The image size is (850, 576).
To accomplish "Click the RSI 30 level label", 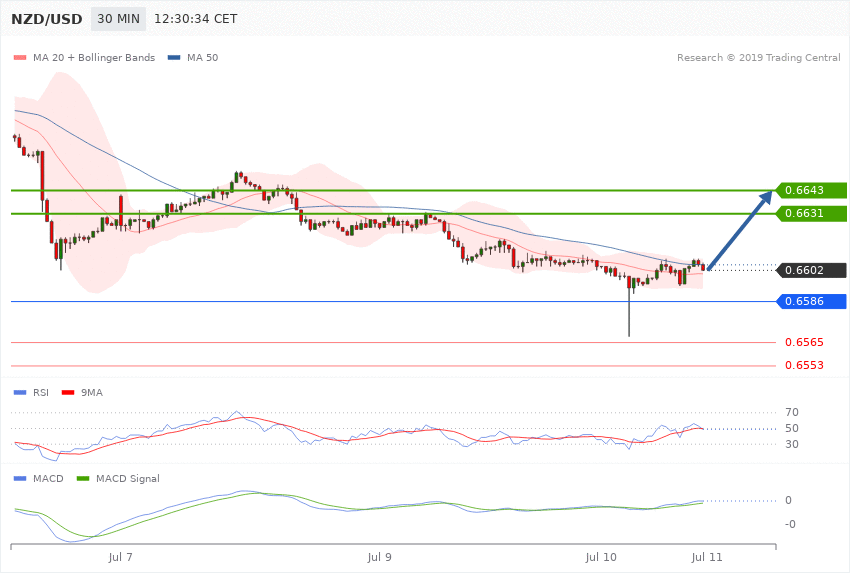I will tap(791, 444).
